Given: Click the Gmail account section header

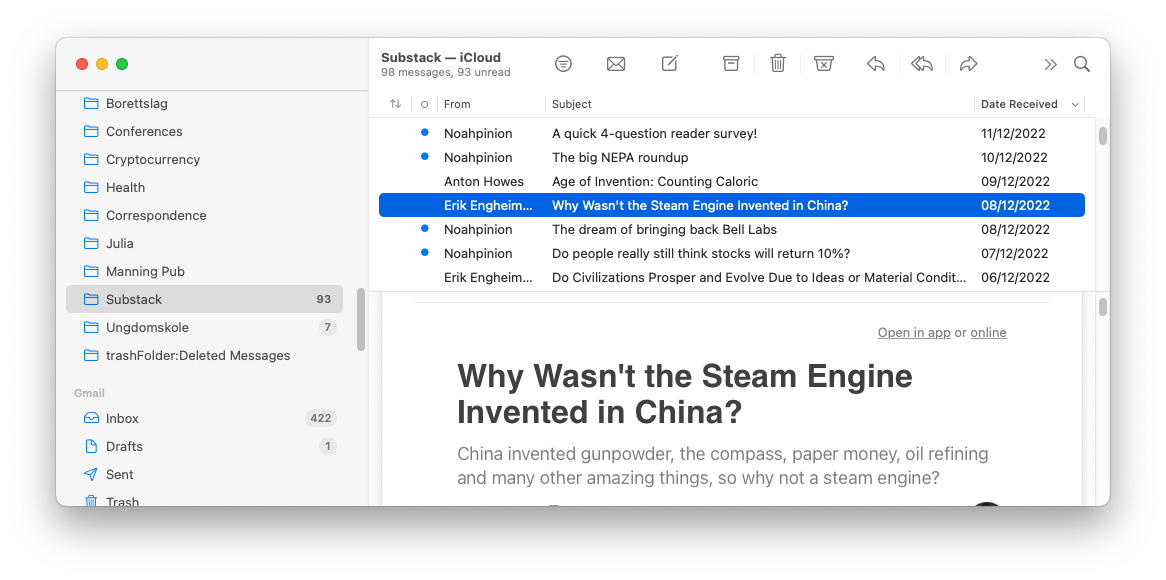Looking at the screenshot, I should tap(89, 393).
